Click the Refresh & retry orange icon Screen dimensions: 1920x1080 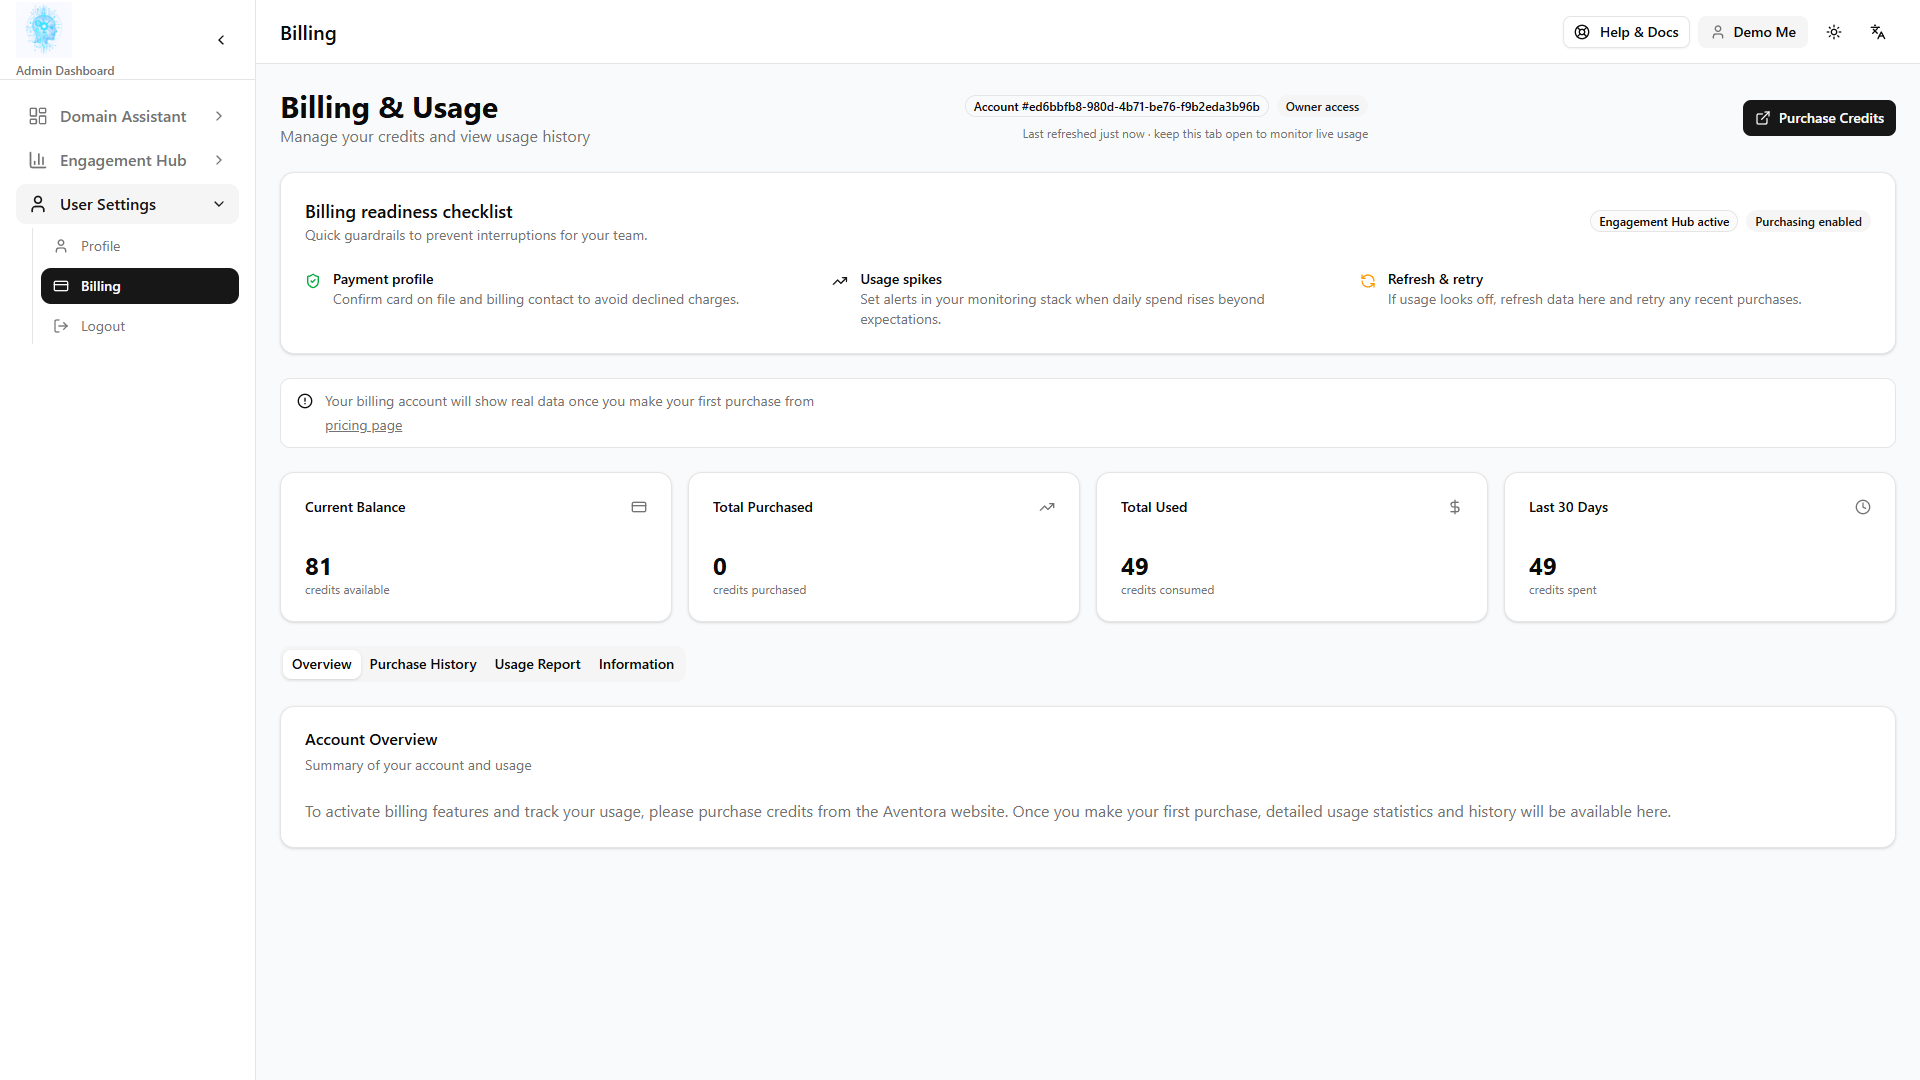(x=1368, y=281)
